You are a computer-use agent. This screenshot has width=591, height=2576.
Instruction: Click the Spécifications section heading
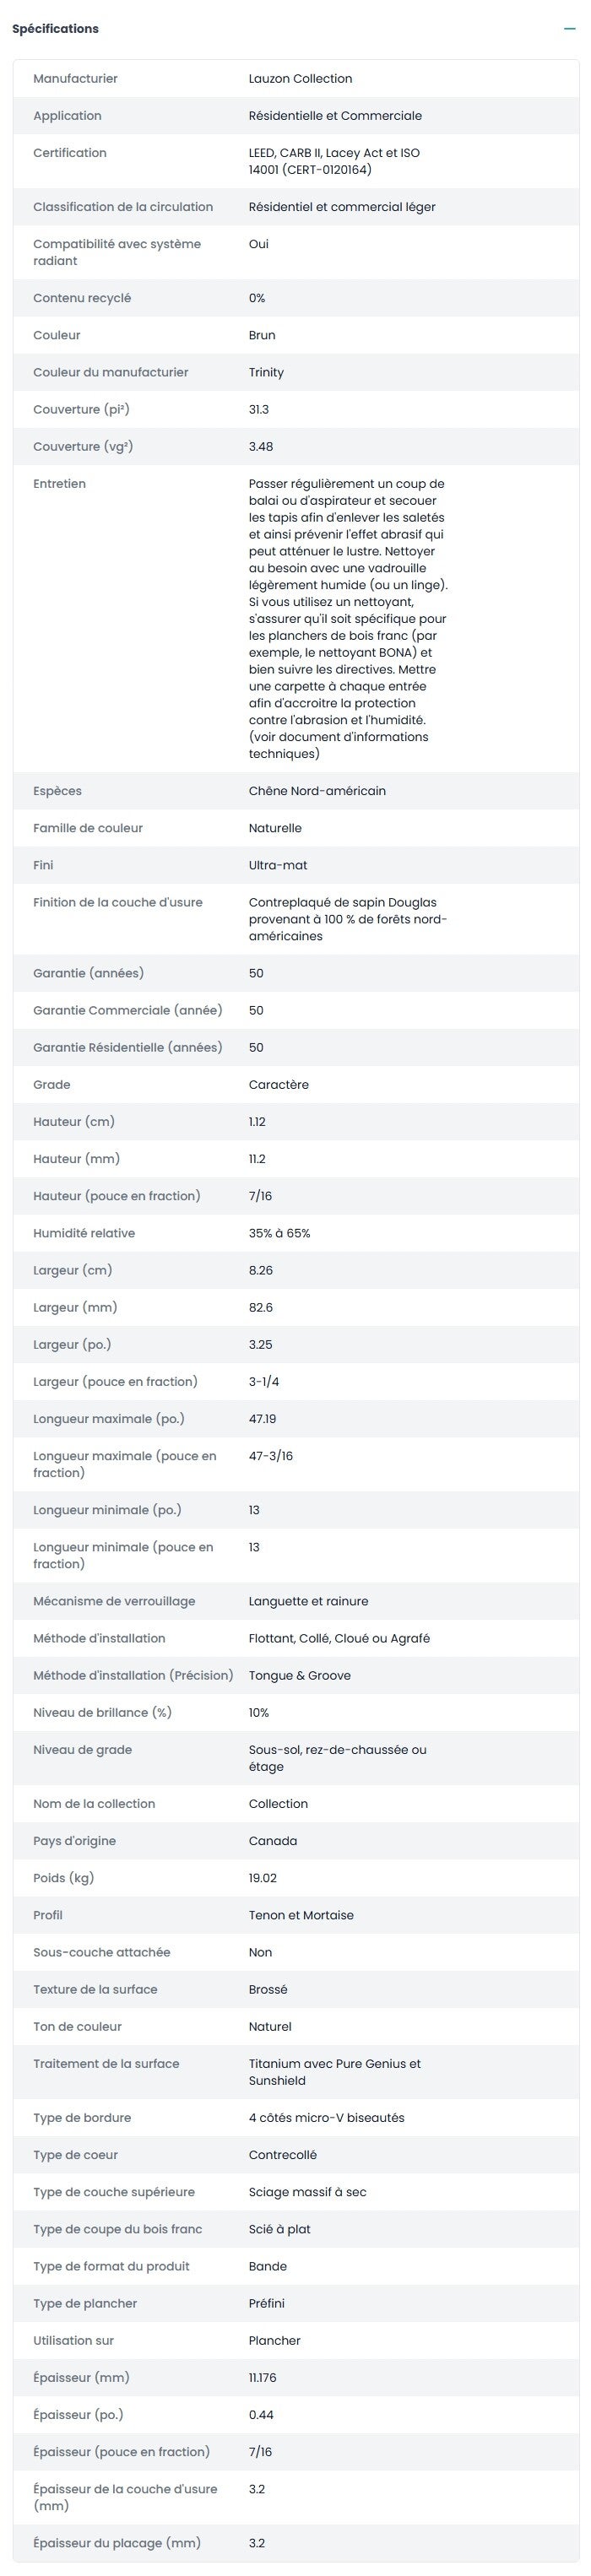55,29
